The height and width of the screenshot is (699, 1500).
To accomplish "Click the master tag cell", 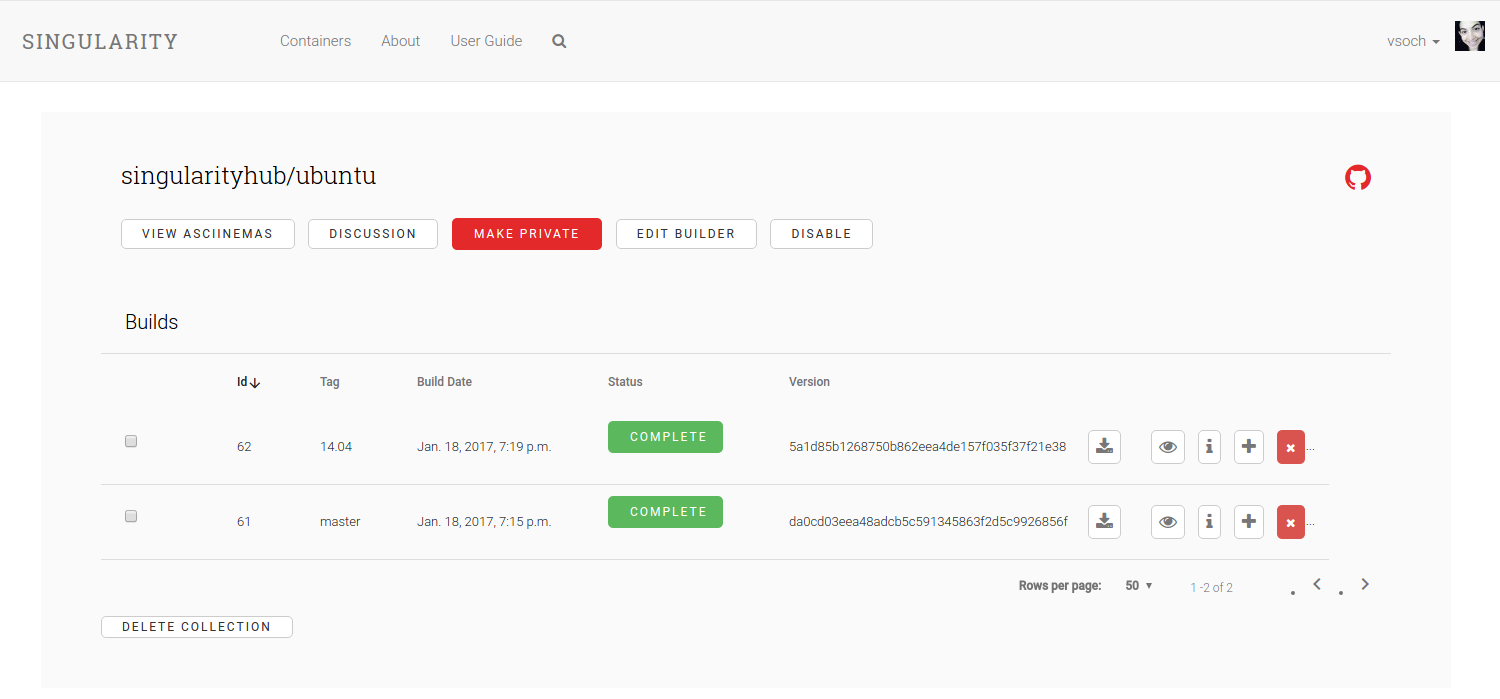I will pos(340,522).
